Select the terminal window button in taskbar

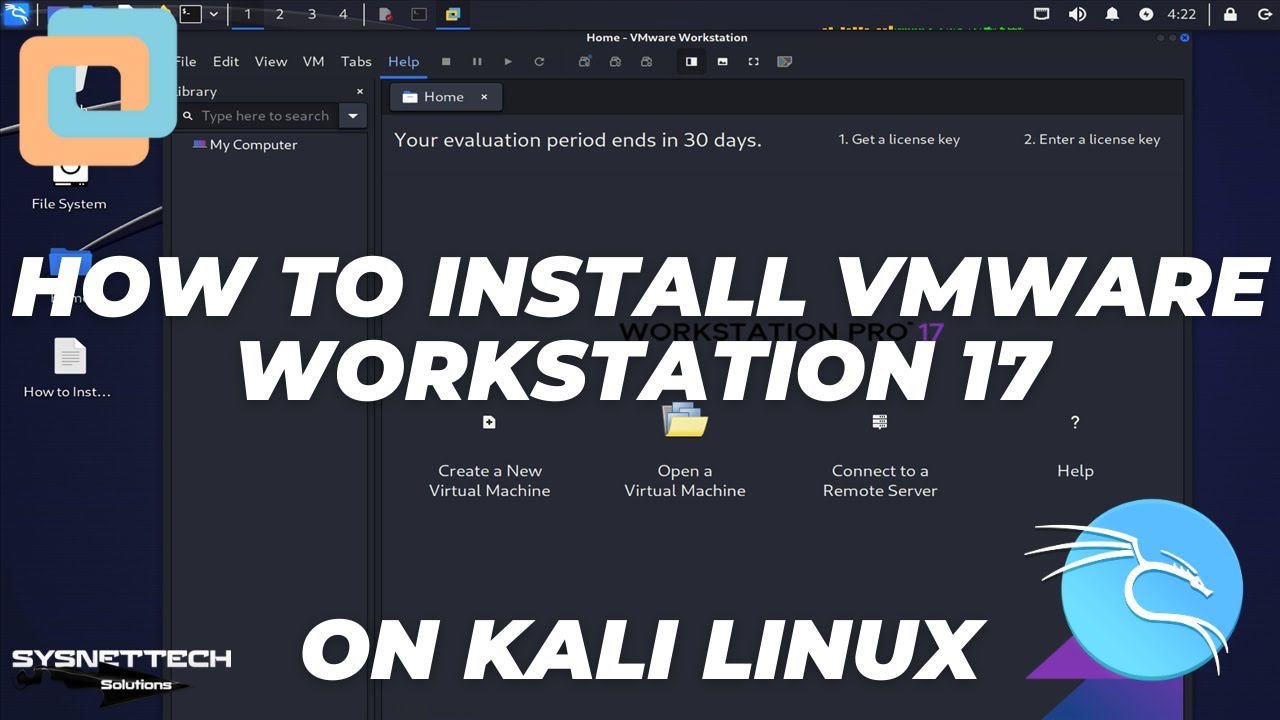coord(420,14)
